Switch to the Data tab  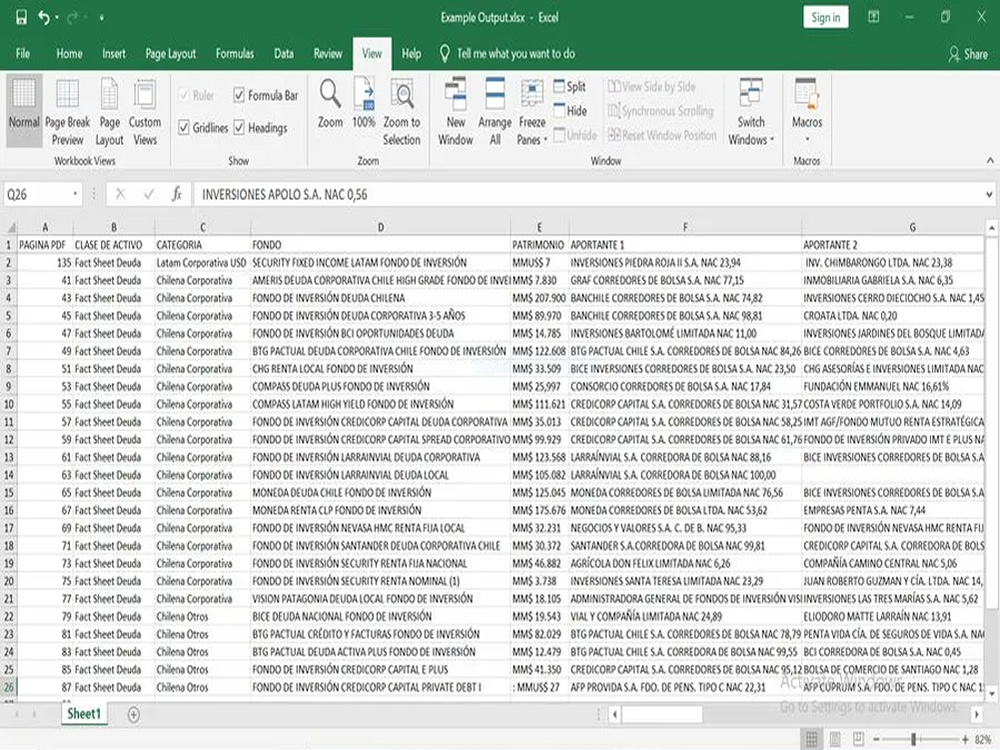(x=284, y=54)
